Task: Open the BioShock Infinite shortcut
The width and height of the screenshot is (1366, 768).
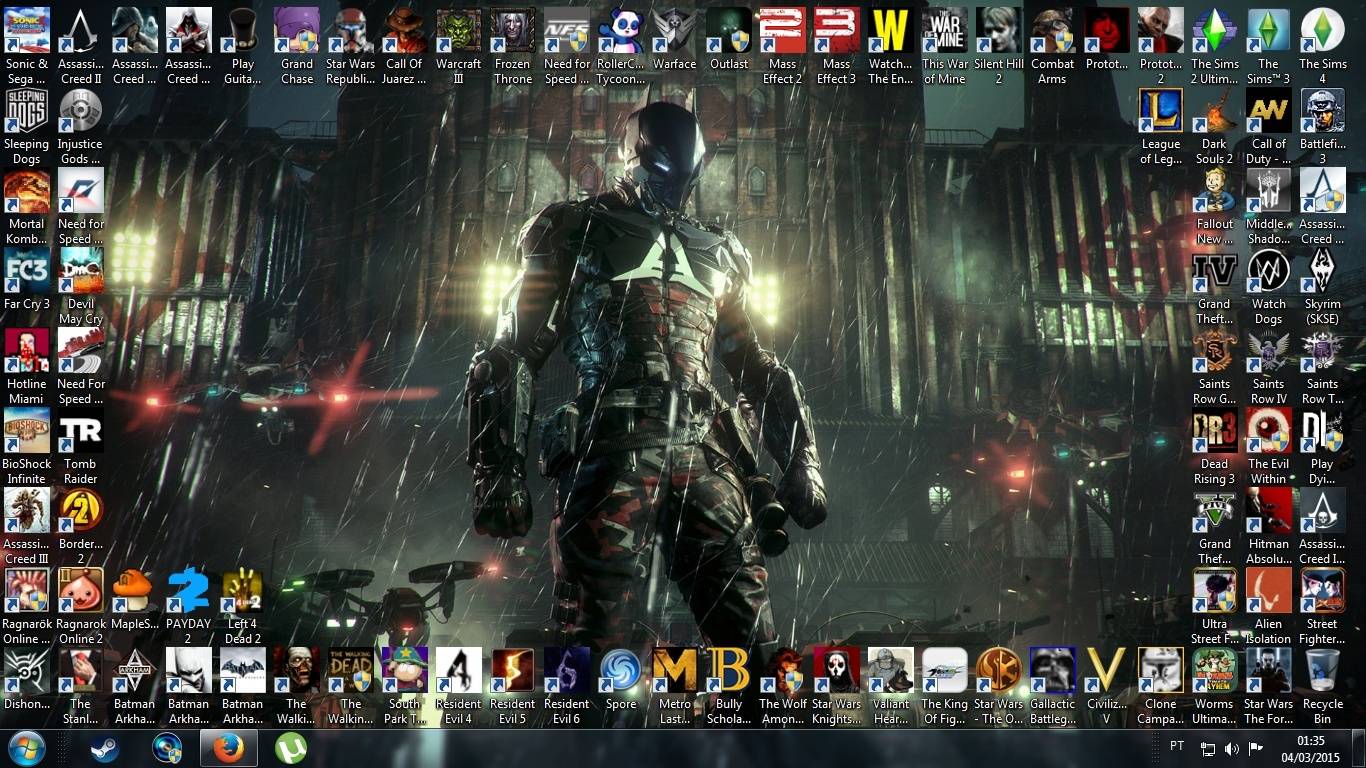Action: [x=27, y=430]
